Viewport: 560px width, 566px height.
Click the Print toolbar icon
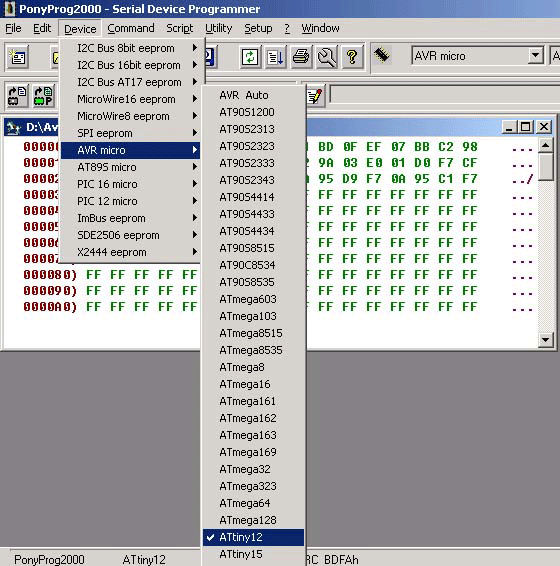coord(301,57)
